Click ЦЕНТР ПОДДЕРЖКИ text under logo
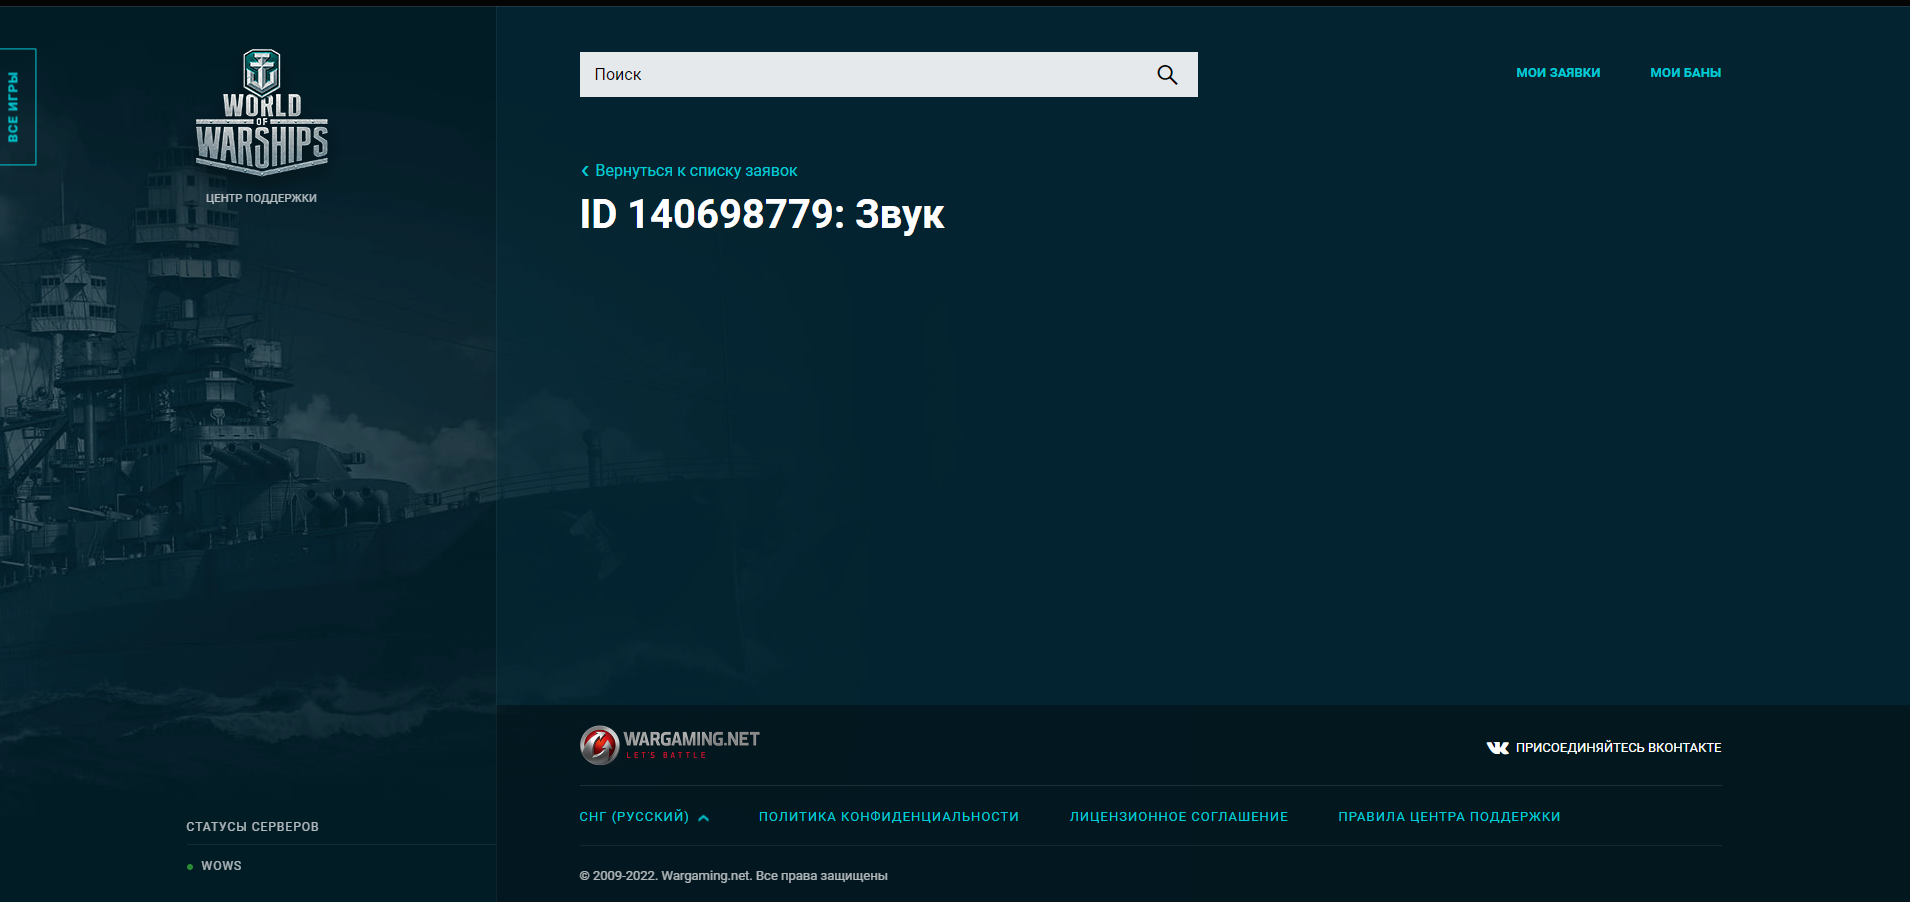Viewport: 1910px width, 902px height. tap(261, 198)
